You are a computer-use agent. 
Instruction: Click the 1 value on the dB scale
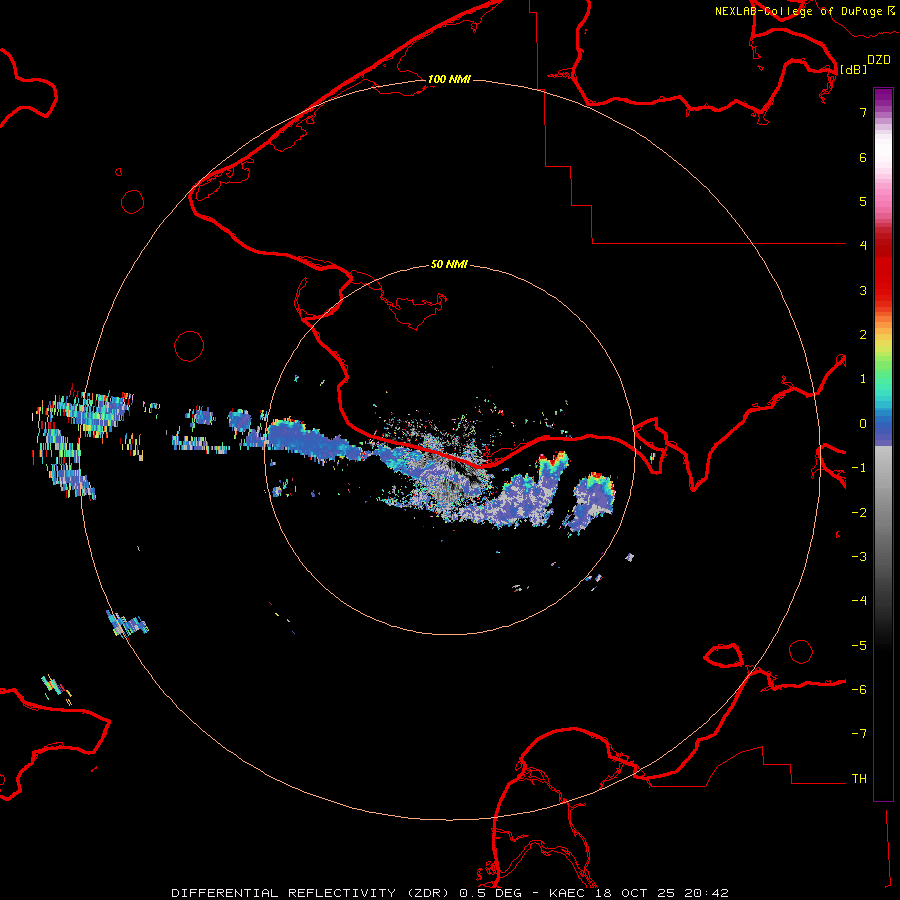(863, 379)
